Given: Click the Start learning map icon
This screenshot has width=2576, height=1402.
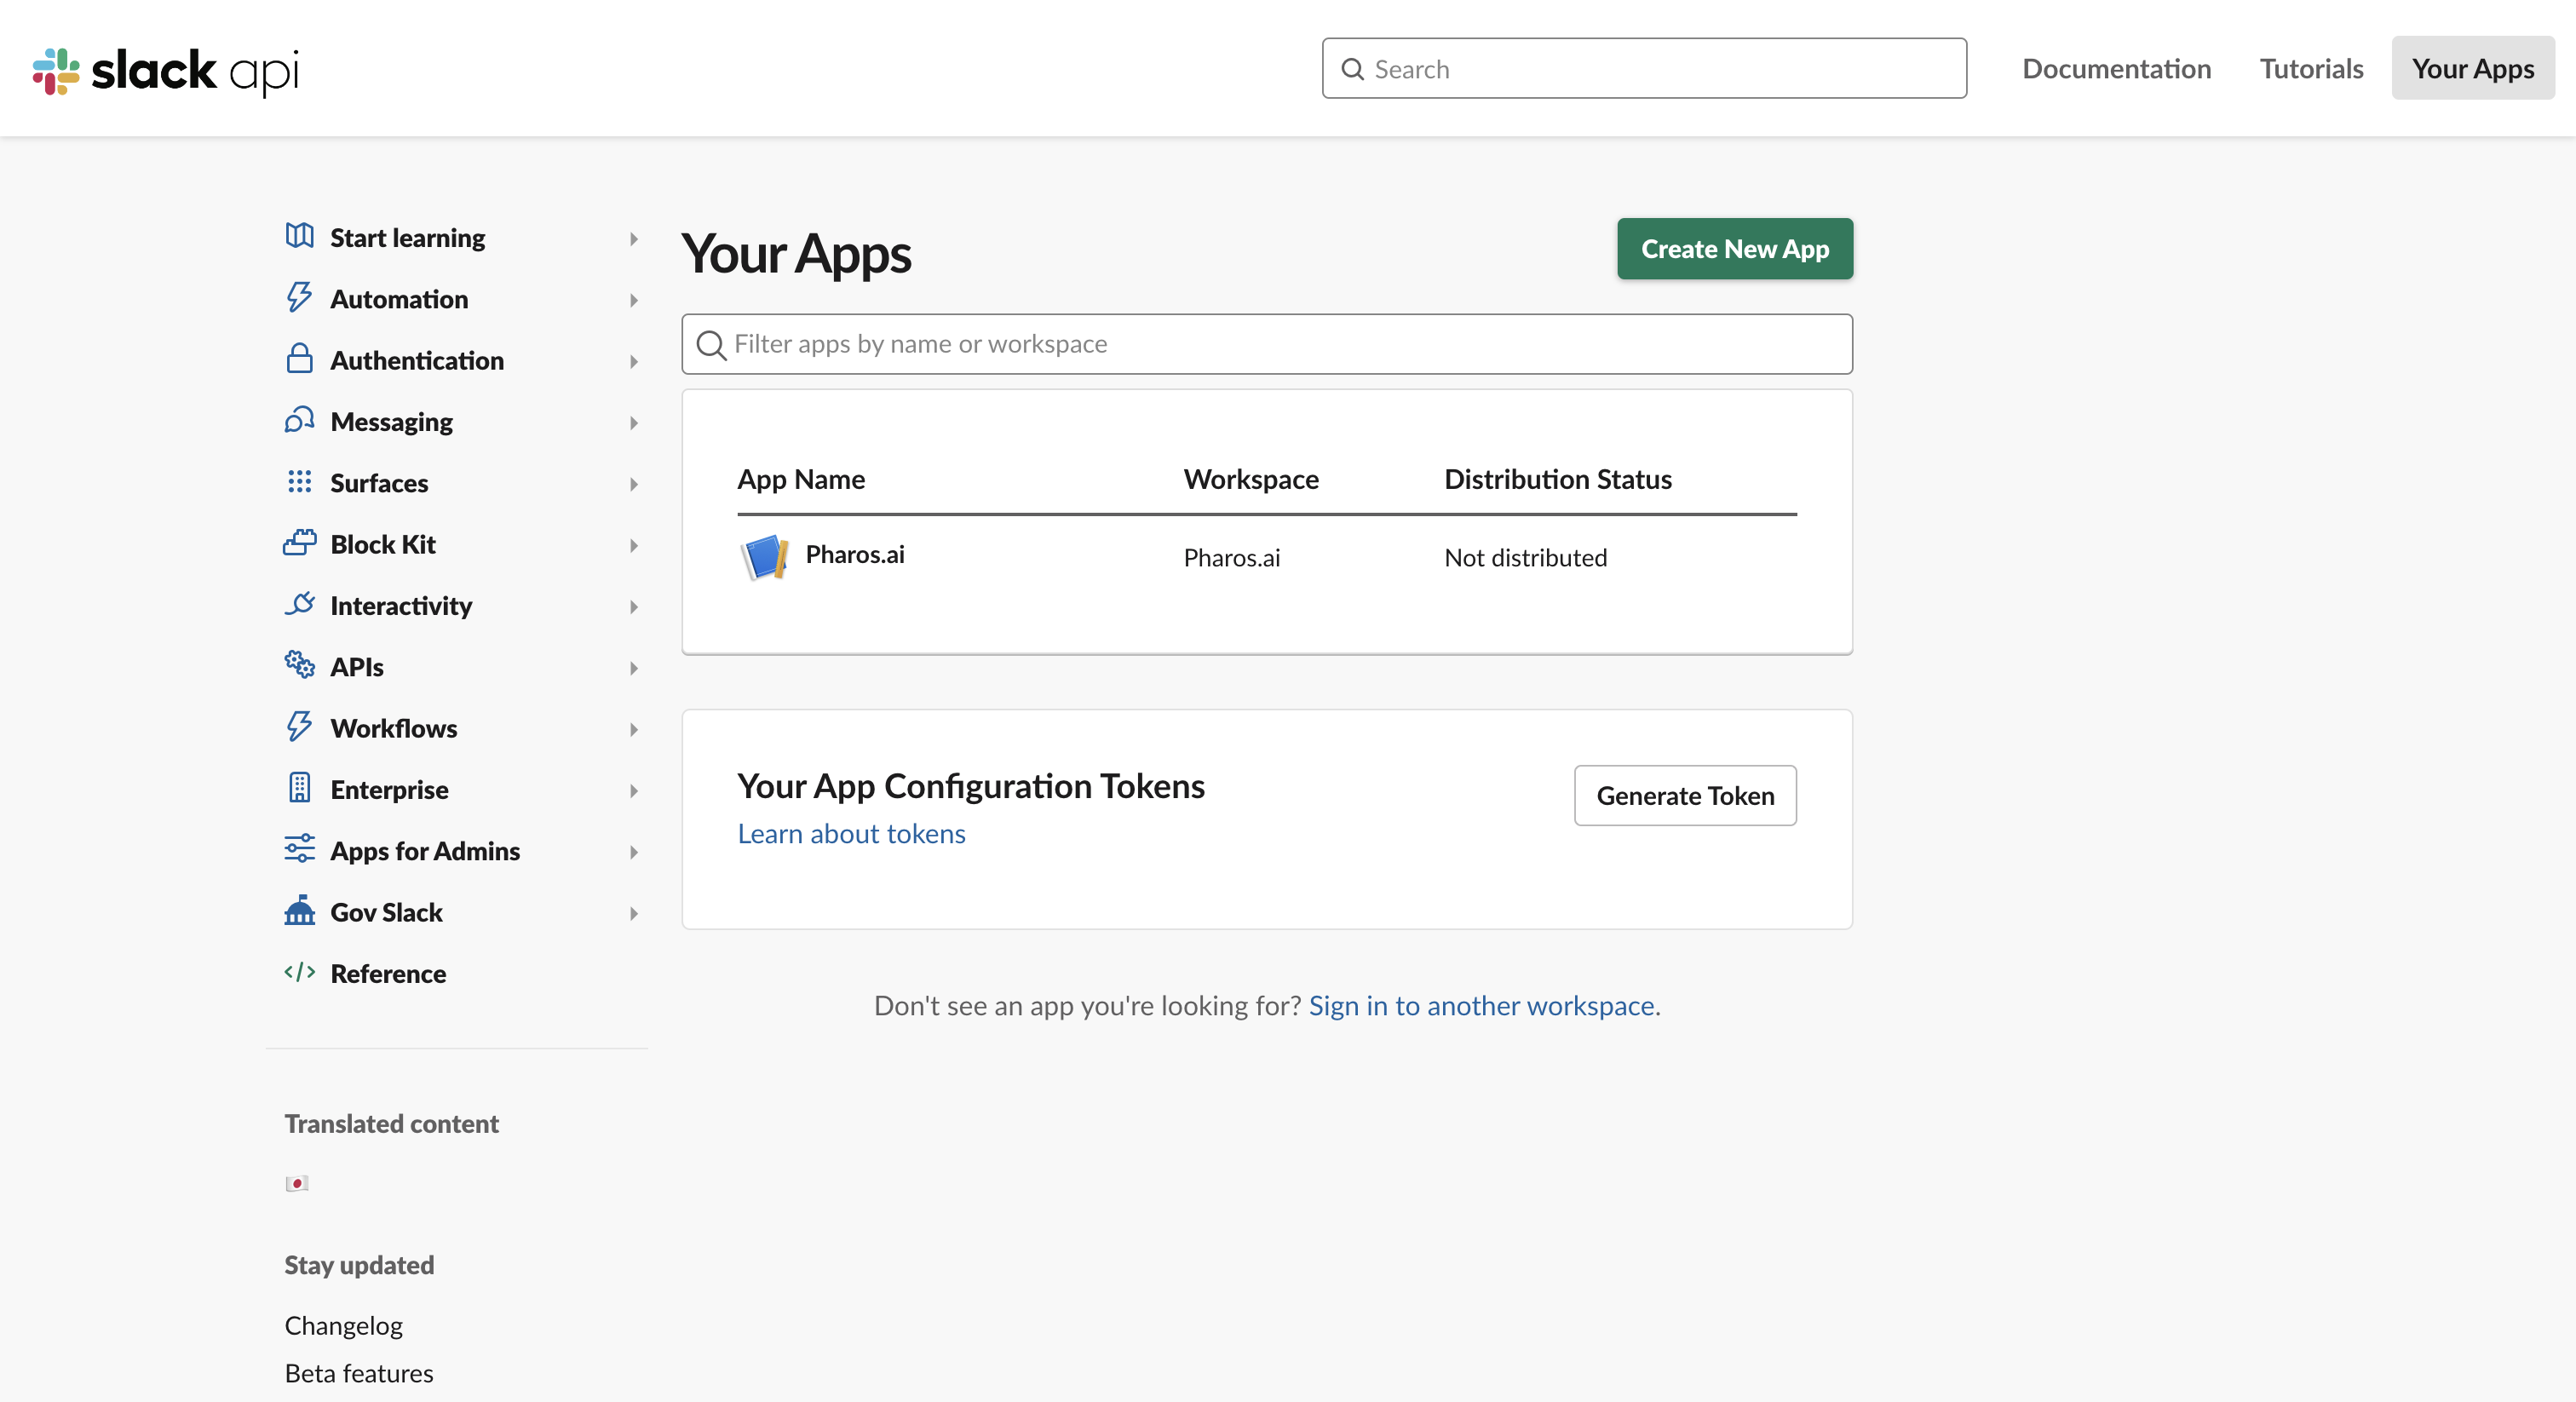Looking at the screenshot, I should [x=299, y=236].
